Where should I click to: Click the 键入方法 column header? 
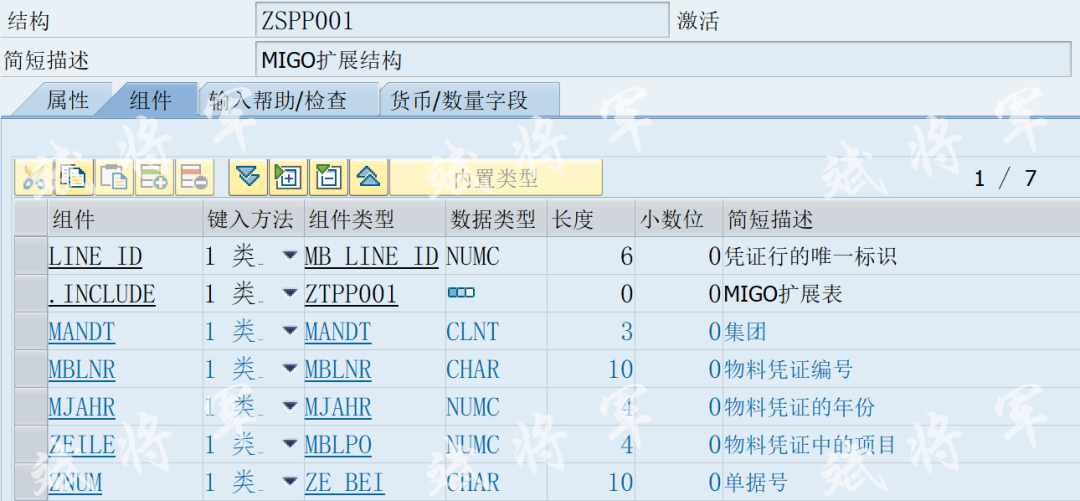coord(253,219)
